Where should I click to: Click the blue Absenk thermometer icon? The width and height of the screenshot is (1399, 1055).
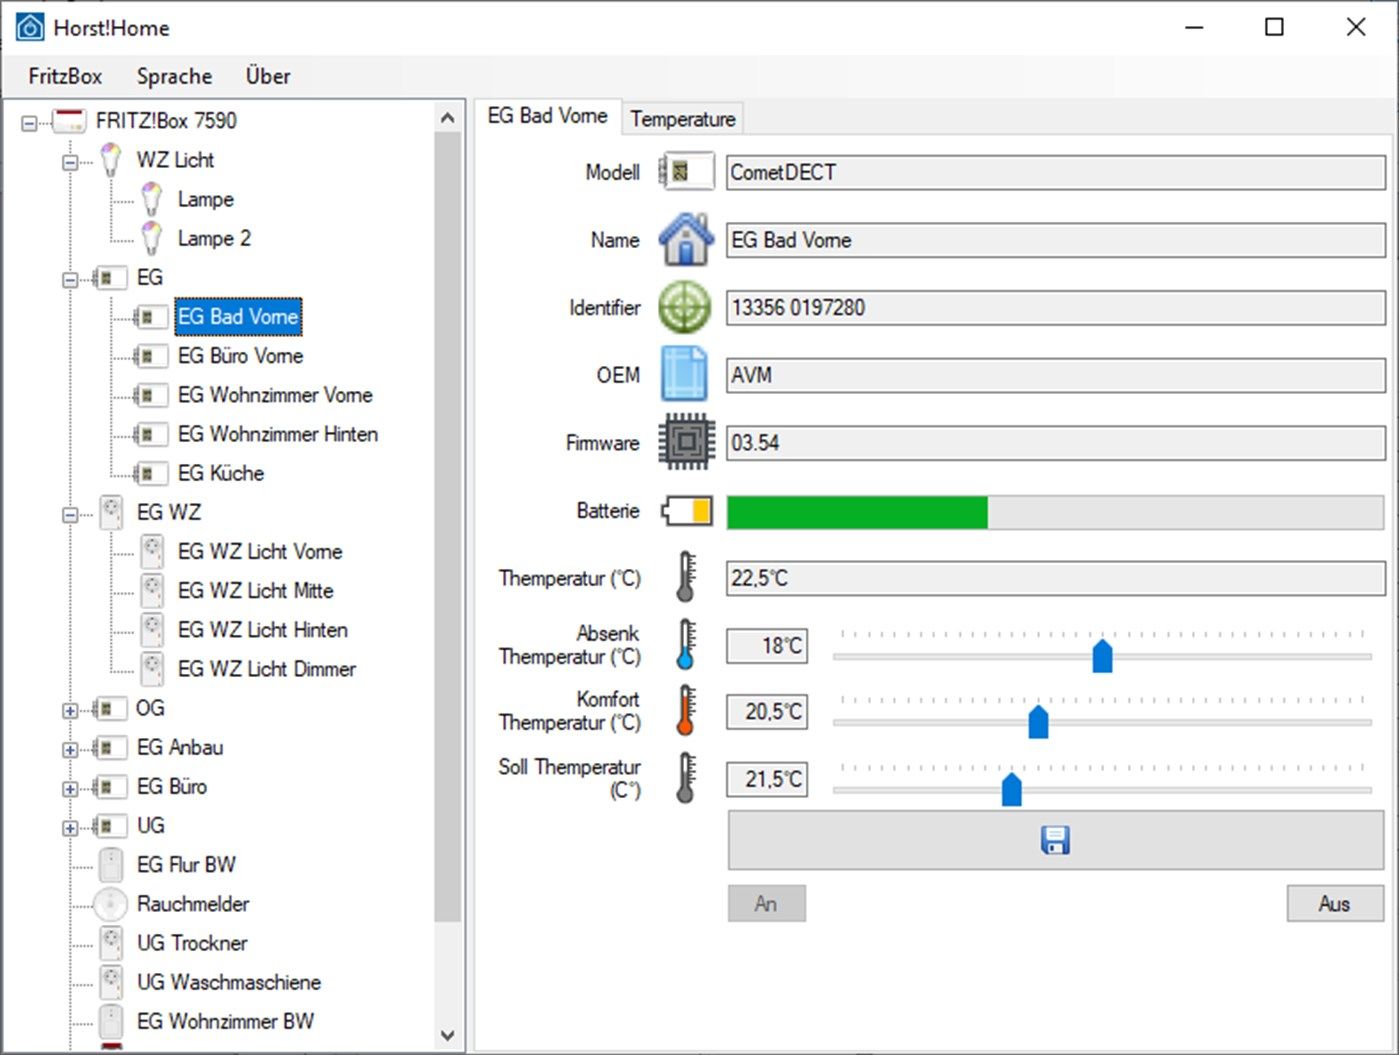685,644
